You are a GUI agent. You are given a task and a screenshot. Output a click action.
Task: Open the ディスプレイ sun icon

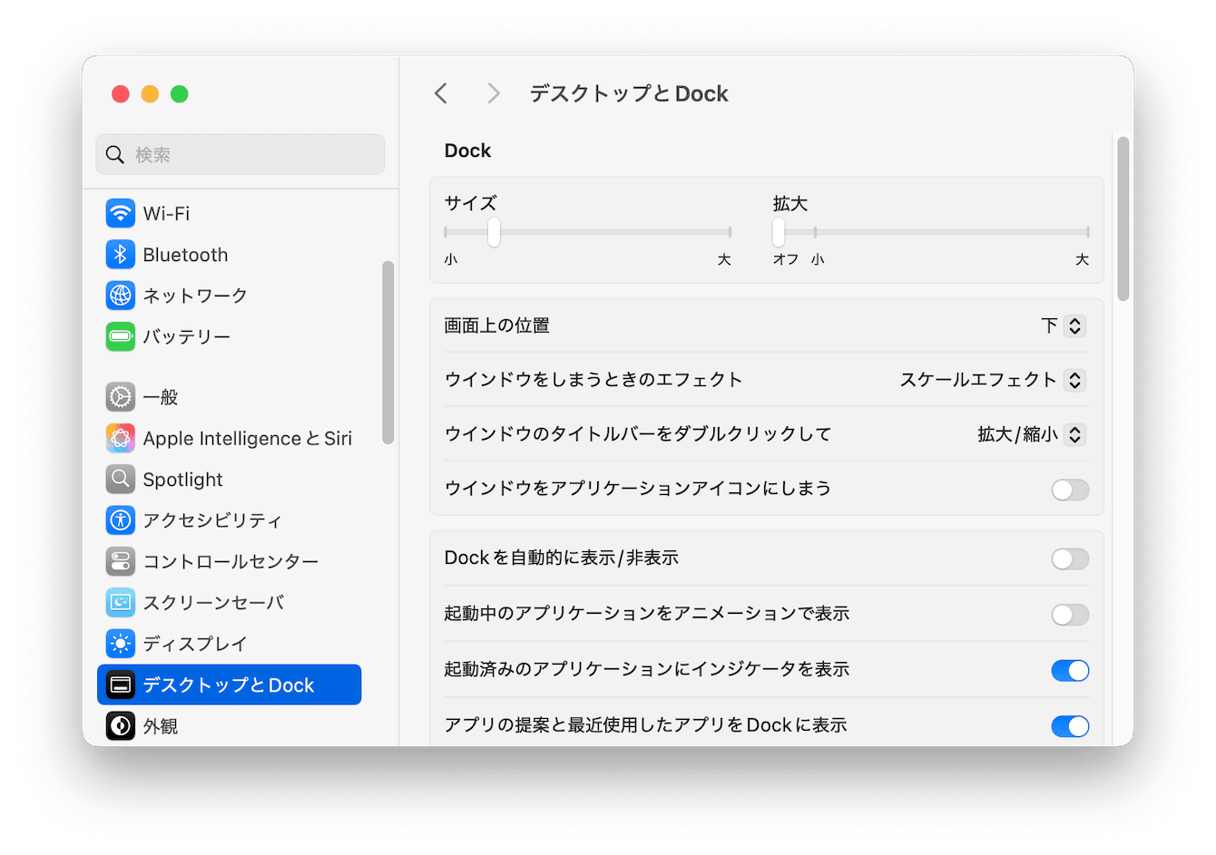click(x=120, y=643)
